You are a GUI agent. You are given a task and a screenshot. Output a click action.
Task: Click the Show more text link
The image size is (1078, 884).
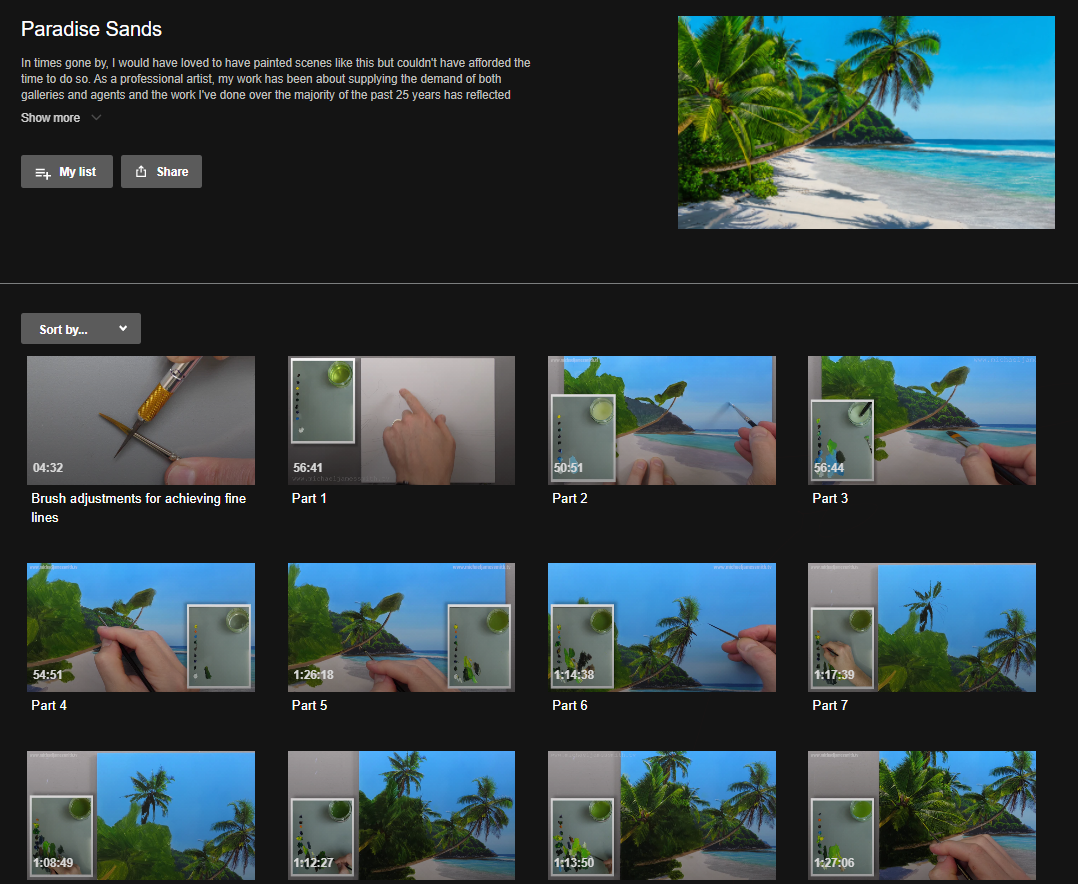point(50,118)
